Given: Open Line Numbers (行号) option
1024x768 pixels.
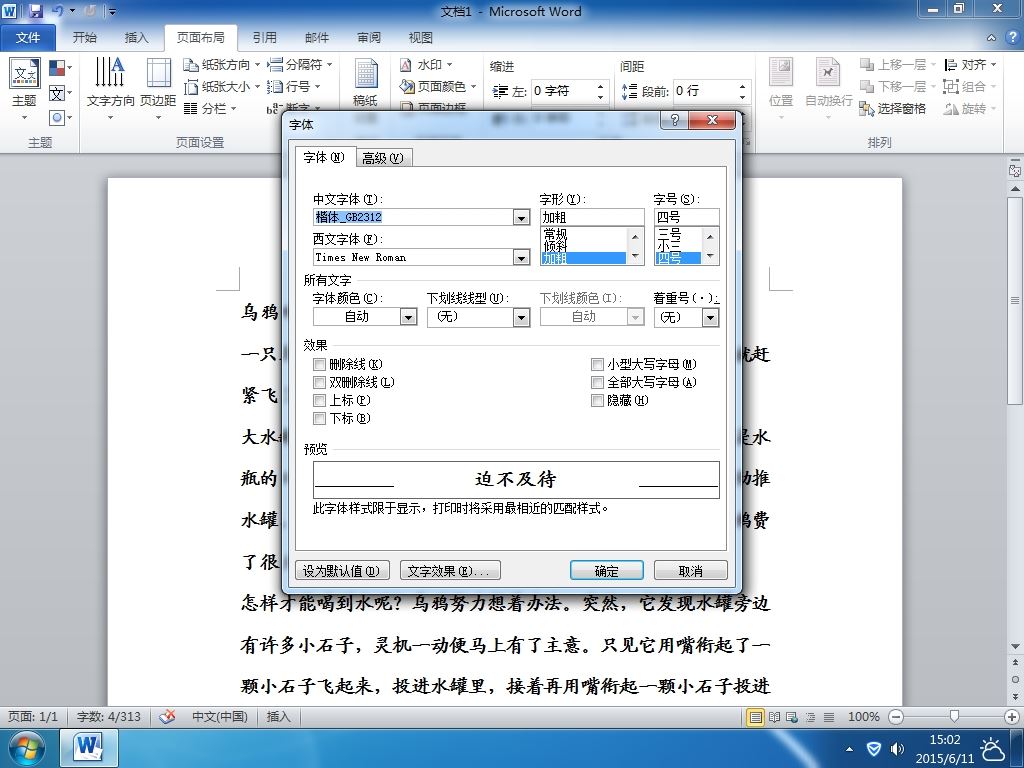Looking at the screenshot, I should click(294, 86).
